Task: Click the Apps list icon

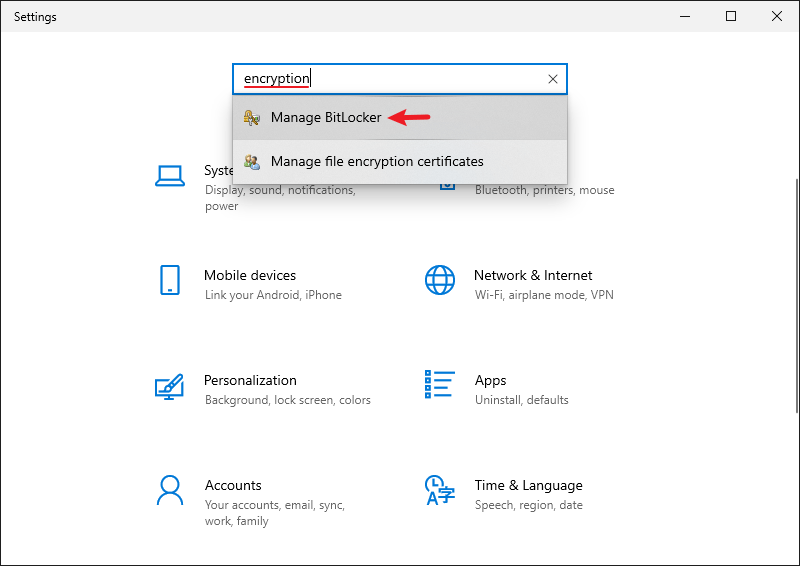Action: [x=440, y=384]
